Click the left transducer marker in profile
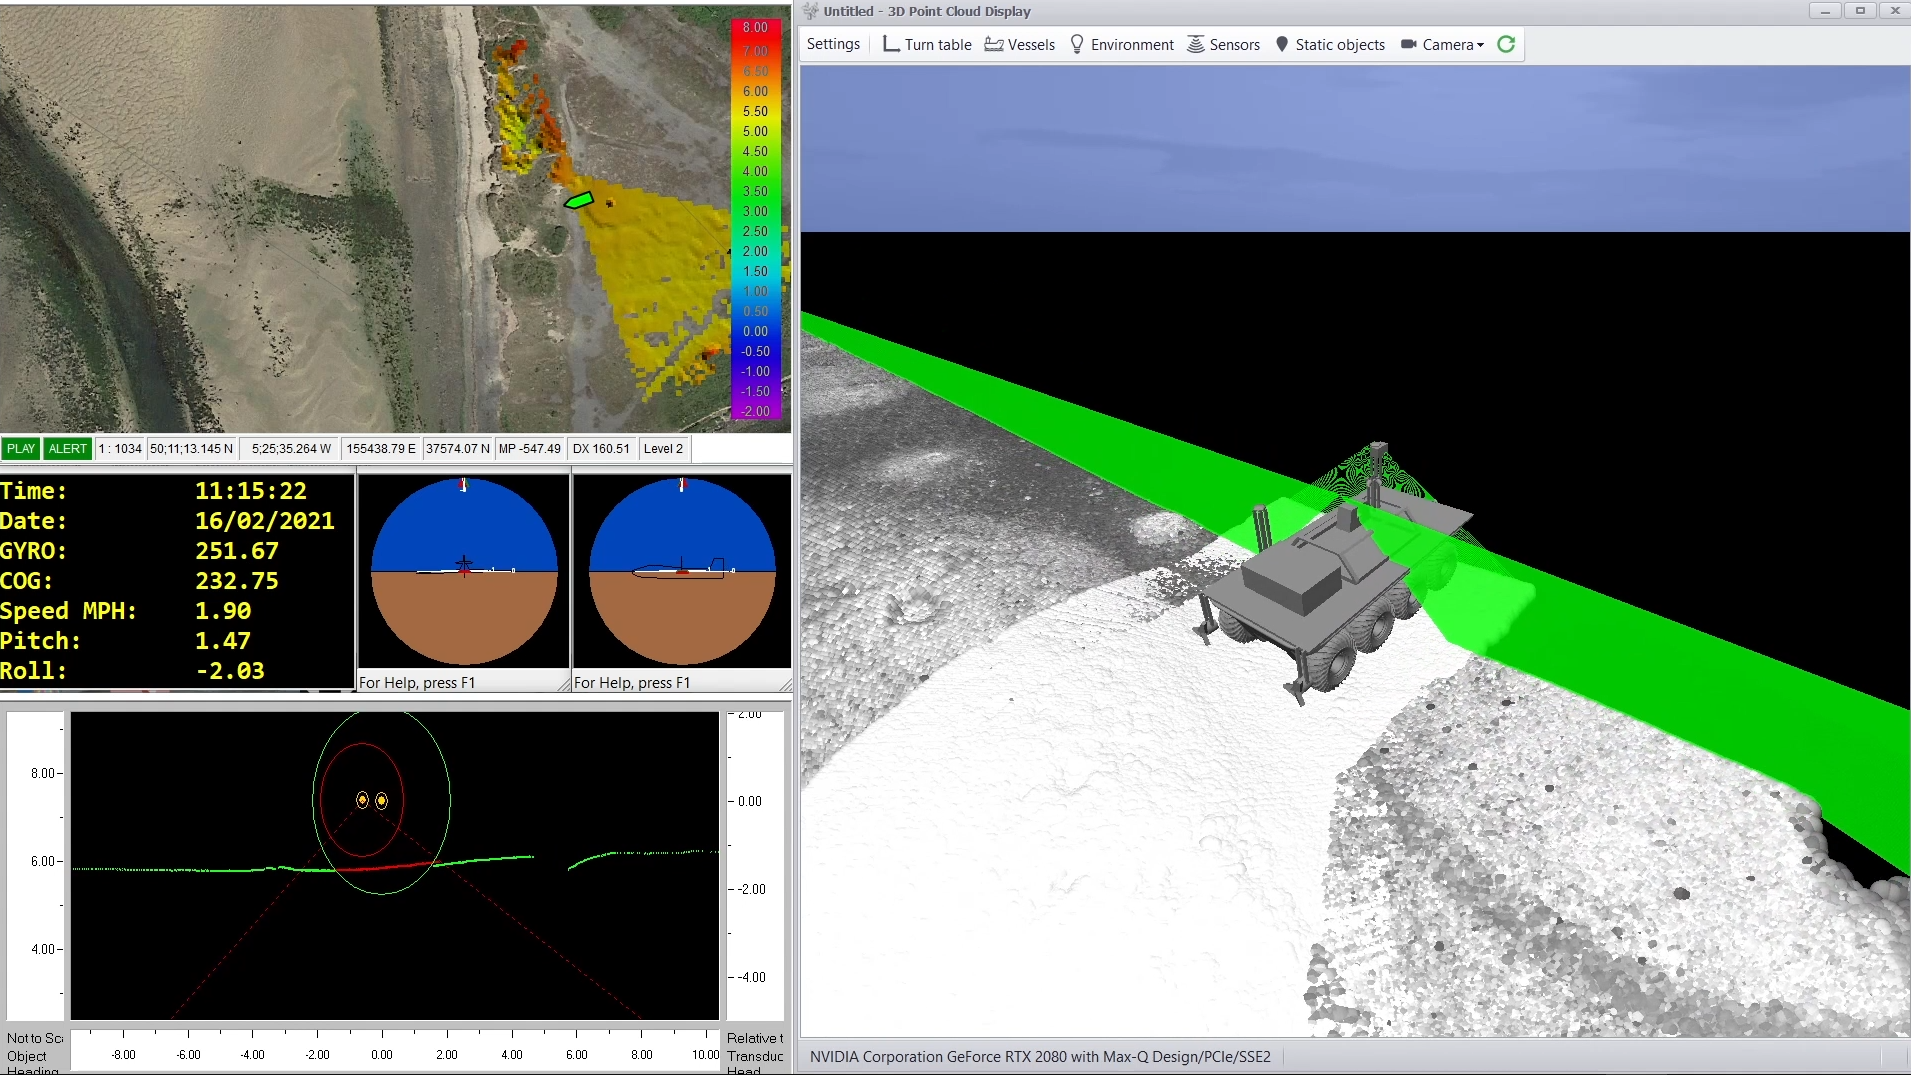This screenshot has width=1911, height=1075. pos(362,800)
